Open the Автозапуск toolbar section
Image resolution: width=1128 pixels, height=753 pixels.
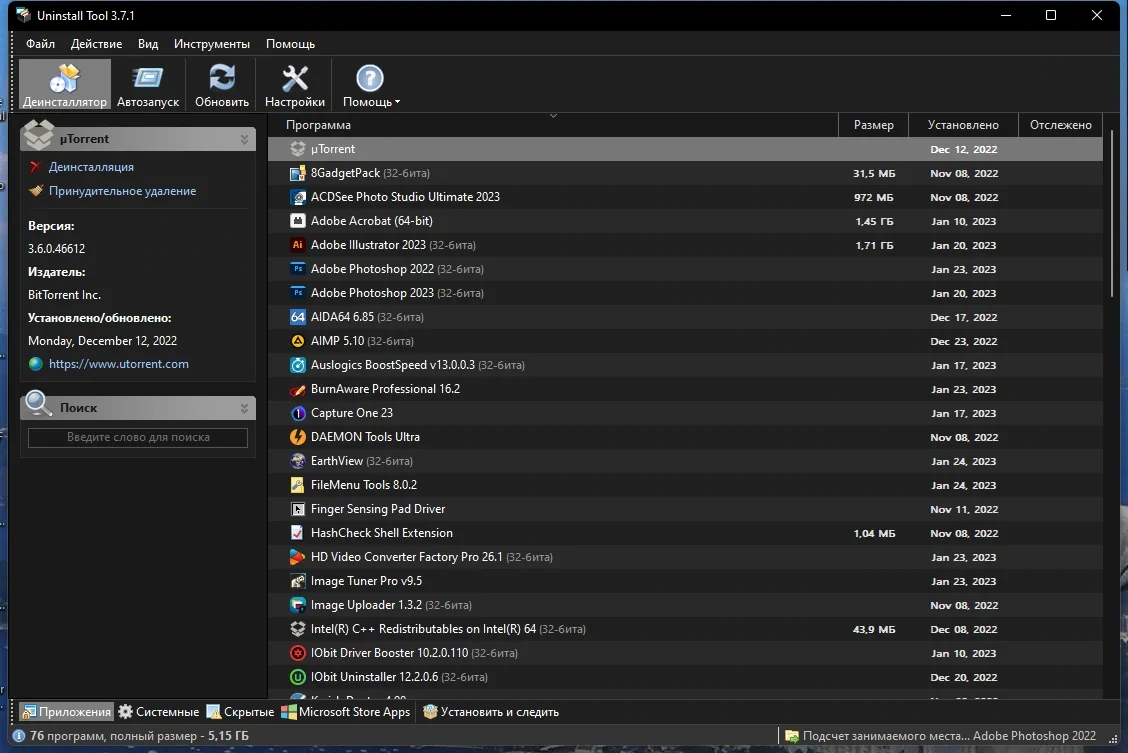pos(148,85)
